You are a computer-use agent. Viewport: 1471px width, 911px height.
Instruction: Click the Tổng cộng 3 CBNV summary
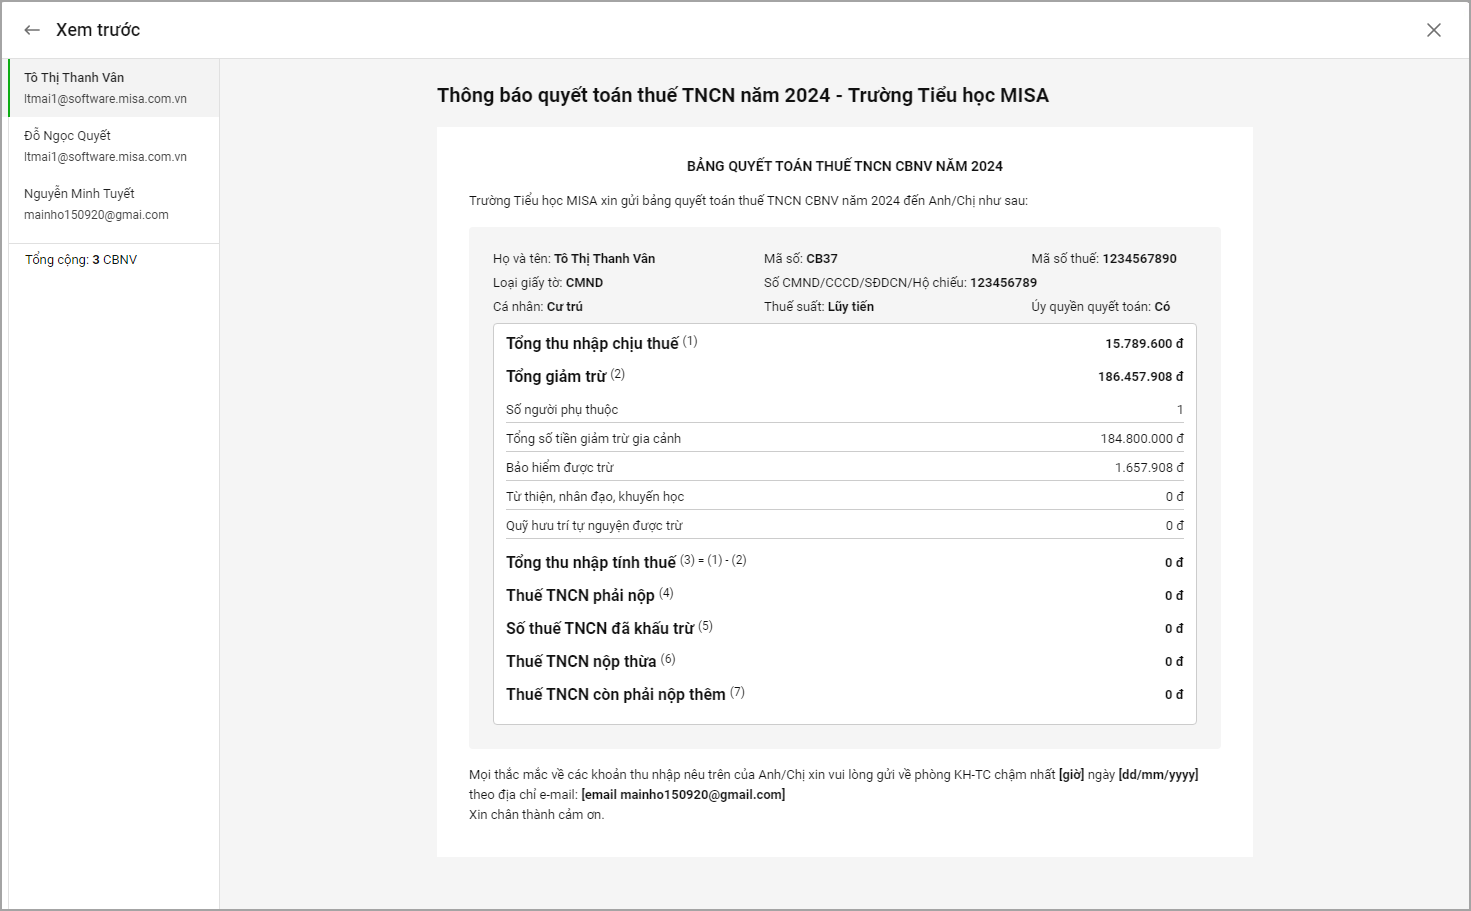(x=81, y=260)
